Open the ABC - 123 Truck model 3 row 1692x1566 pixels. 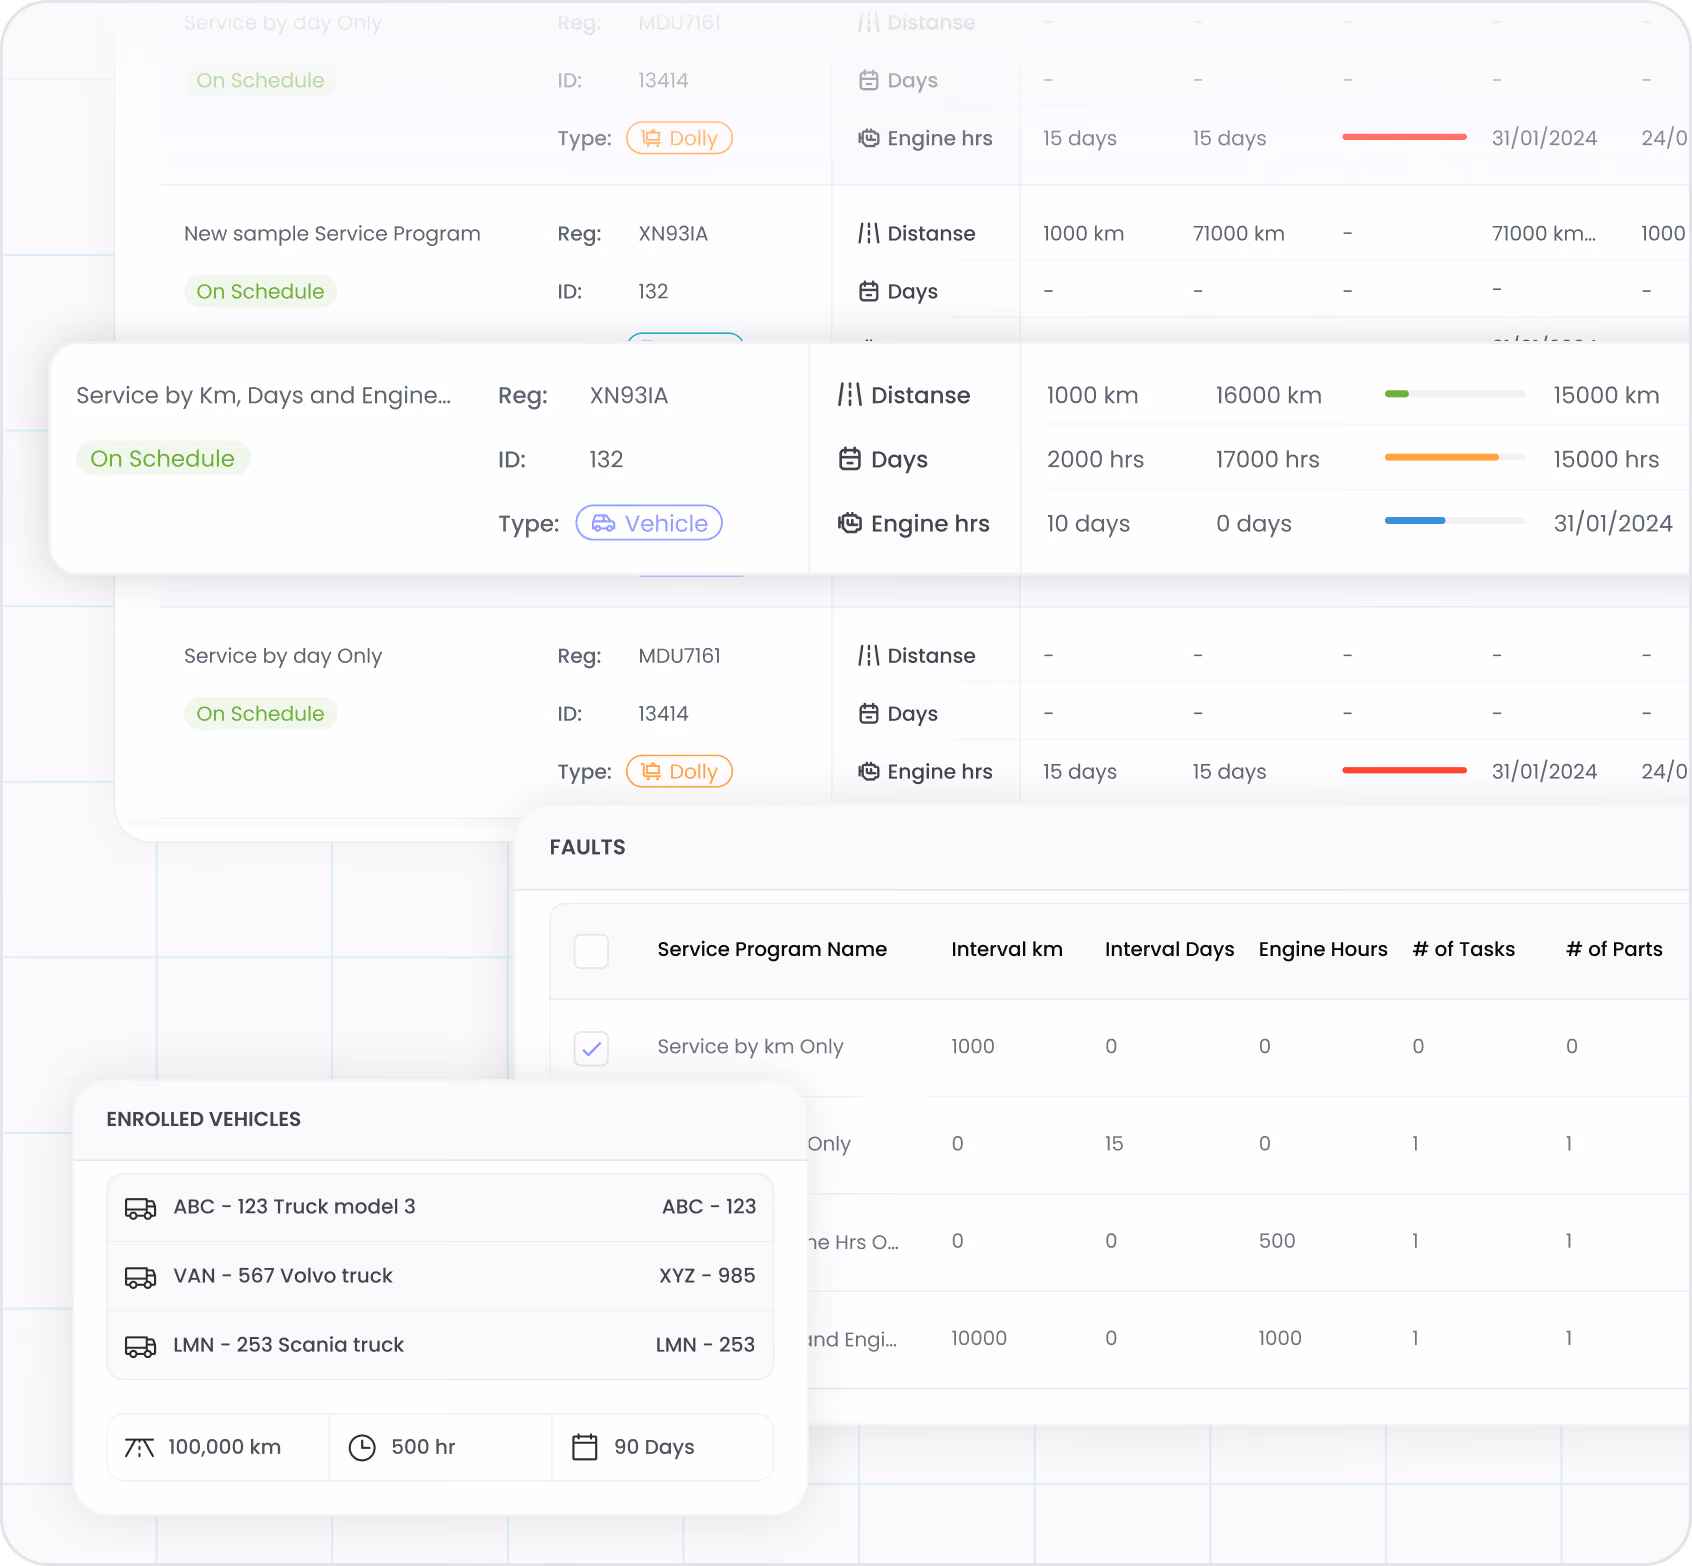tap(440, 1207)
